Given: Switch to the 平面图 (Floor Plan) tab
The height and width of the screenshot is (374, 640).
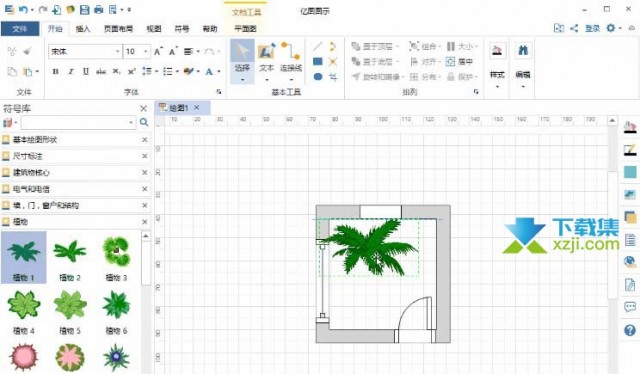Looking at the screenshot, I should 245,29.
